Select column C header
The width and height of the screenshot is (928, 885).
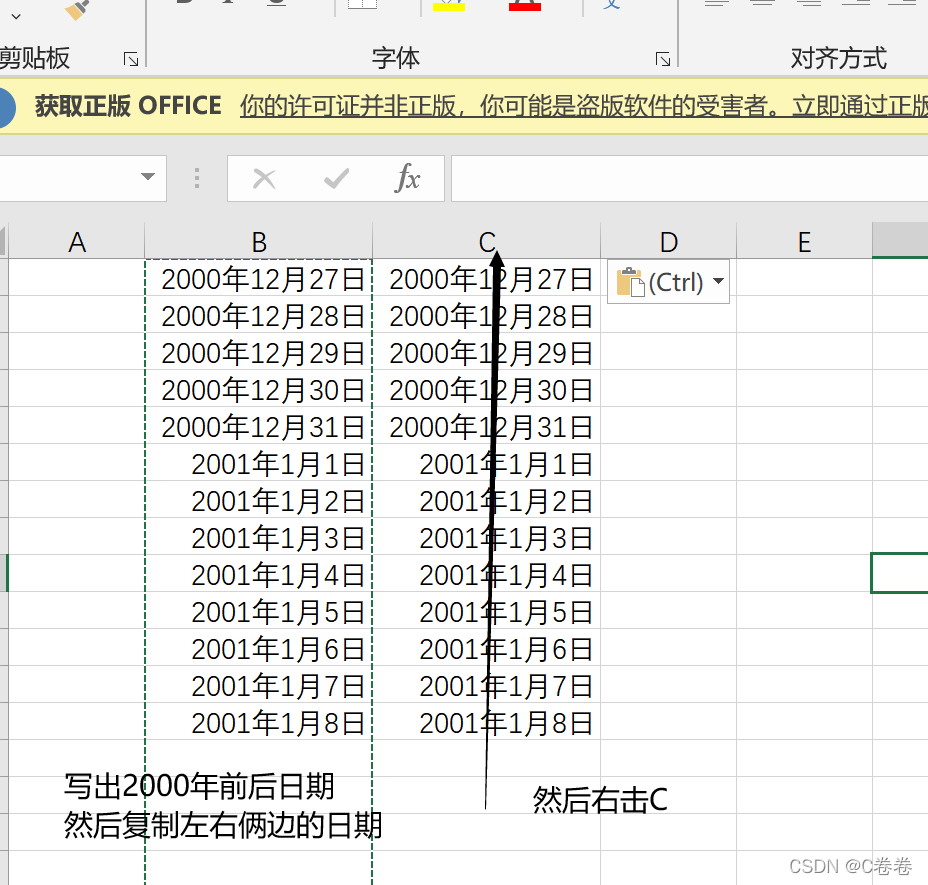click(486, 242)
